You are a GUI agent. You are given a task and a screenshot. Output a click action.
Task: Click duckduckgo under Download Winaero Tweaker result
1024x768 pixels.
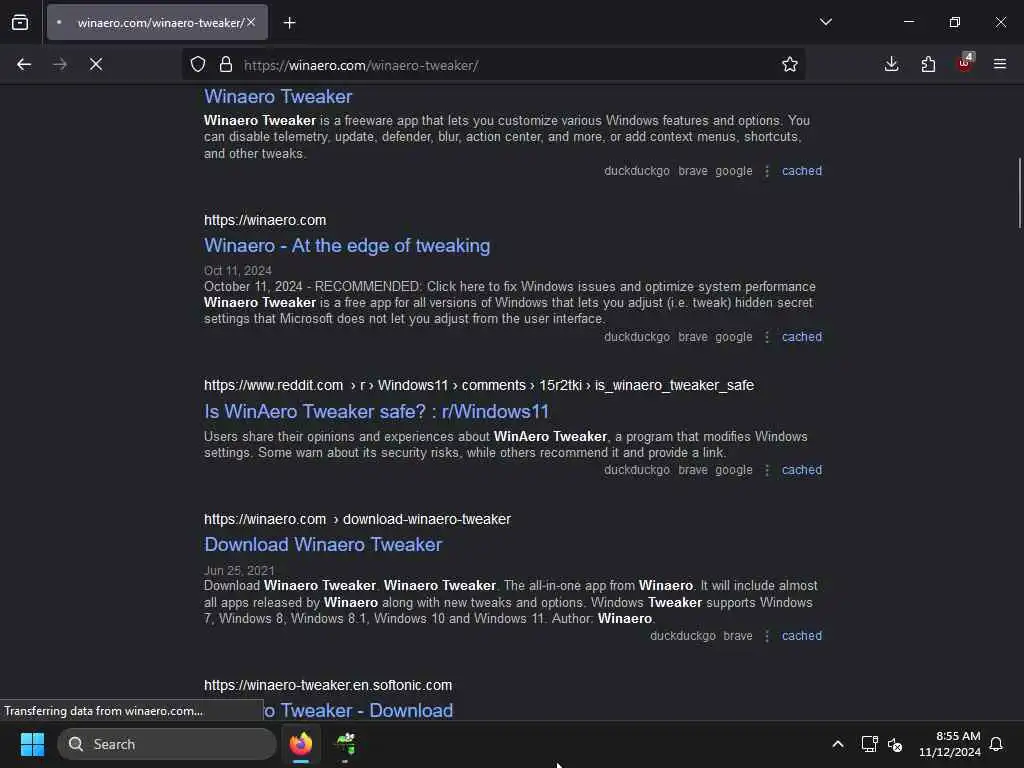[x=682, y=636]
